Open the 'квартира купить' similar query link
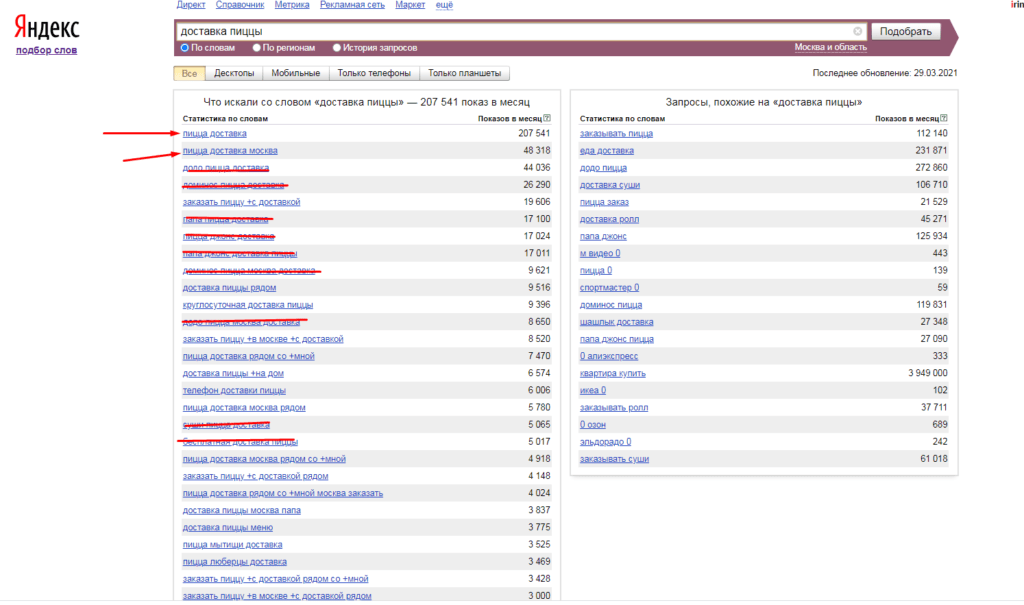The width and height of the screenshot is (1024, 605). [x=612, y=374]
